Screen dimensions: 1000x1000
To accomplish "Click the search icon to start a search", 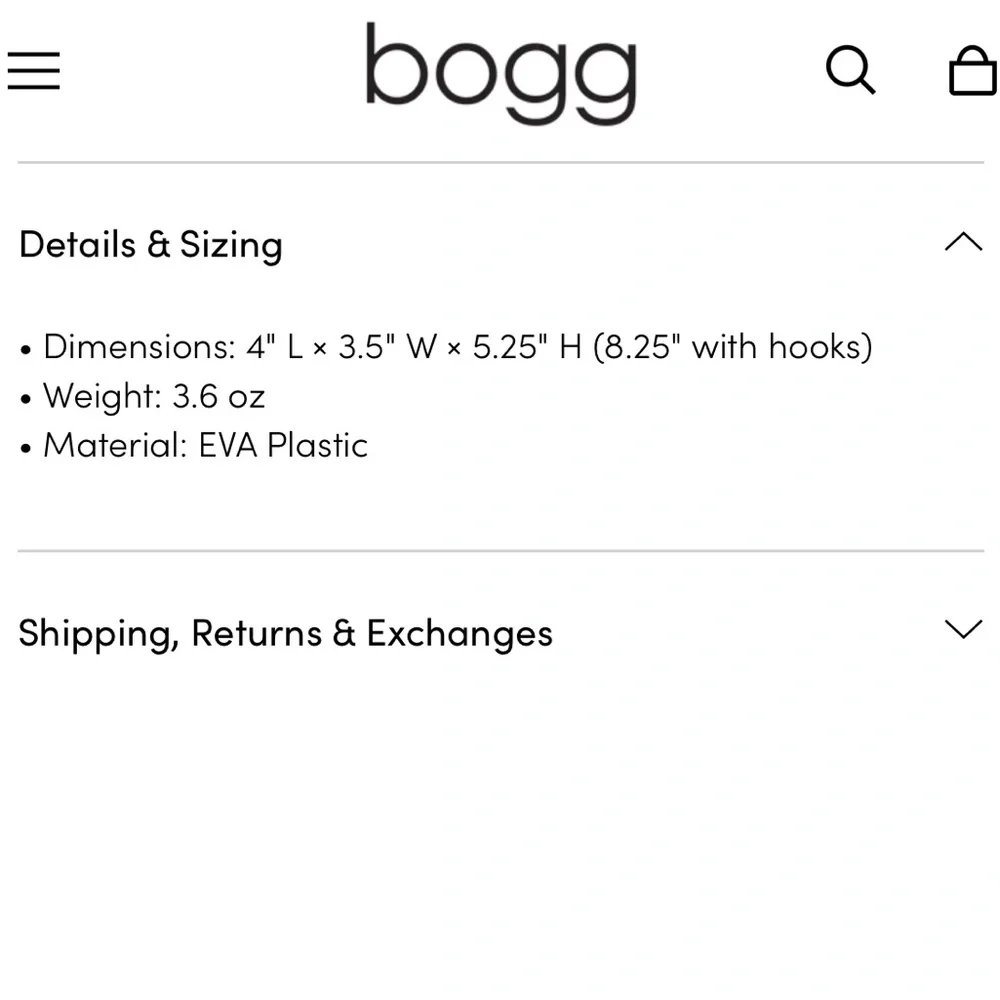I will 851,71.
